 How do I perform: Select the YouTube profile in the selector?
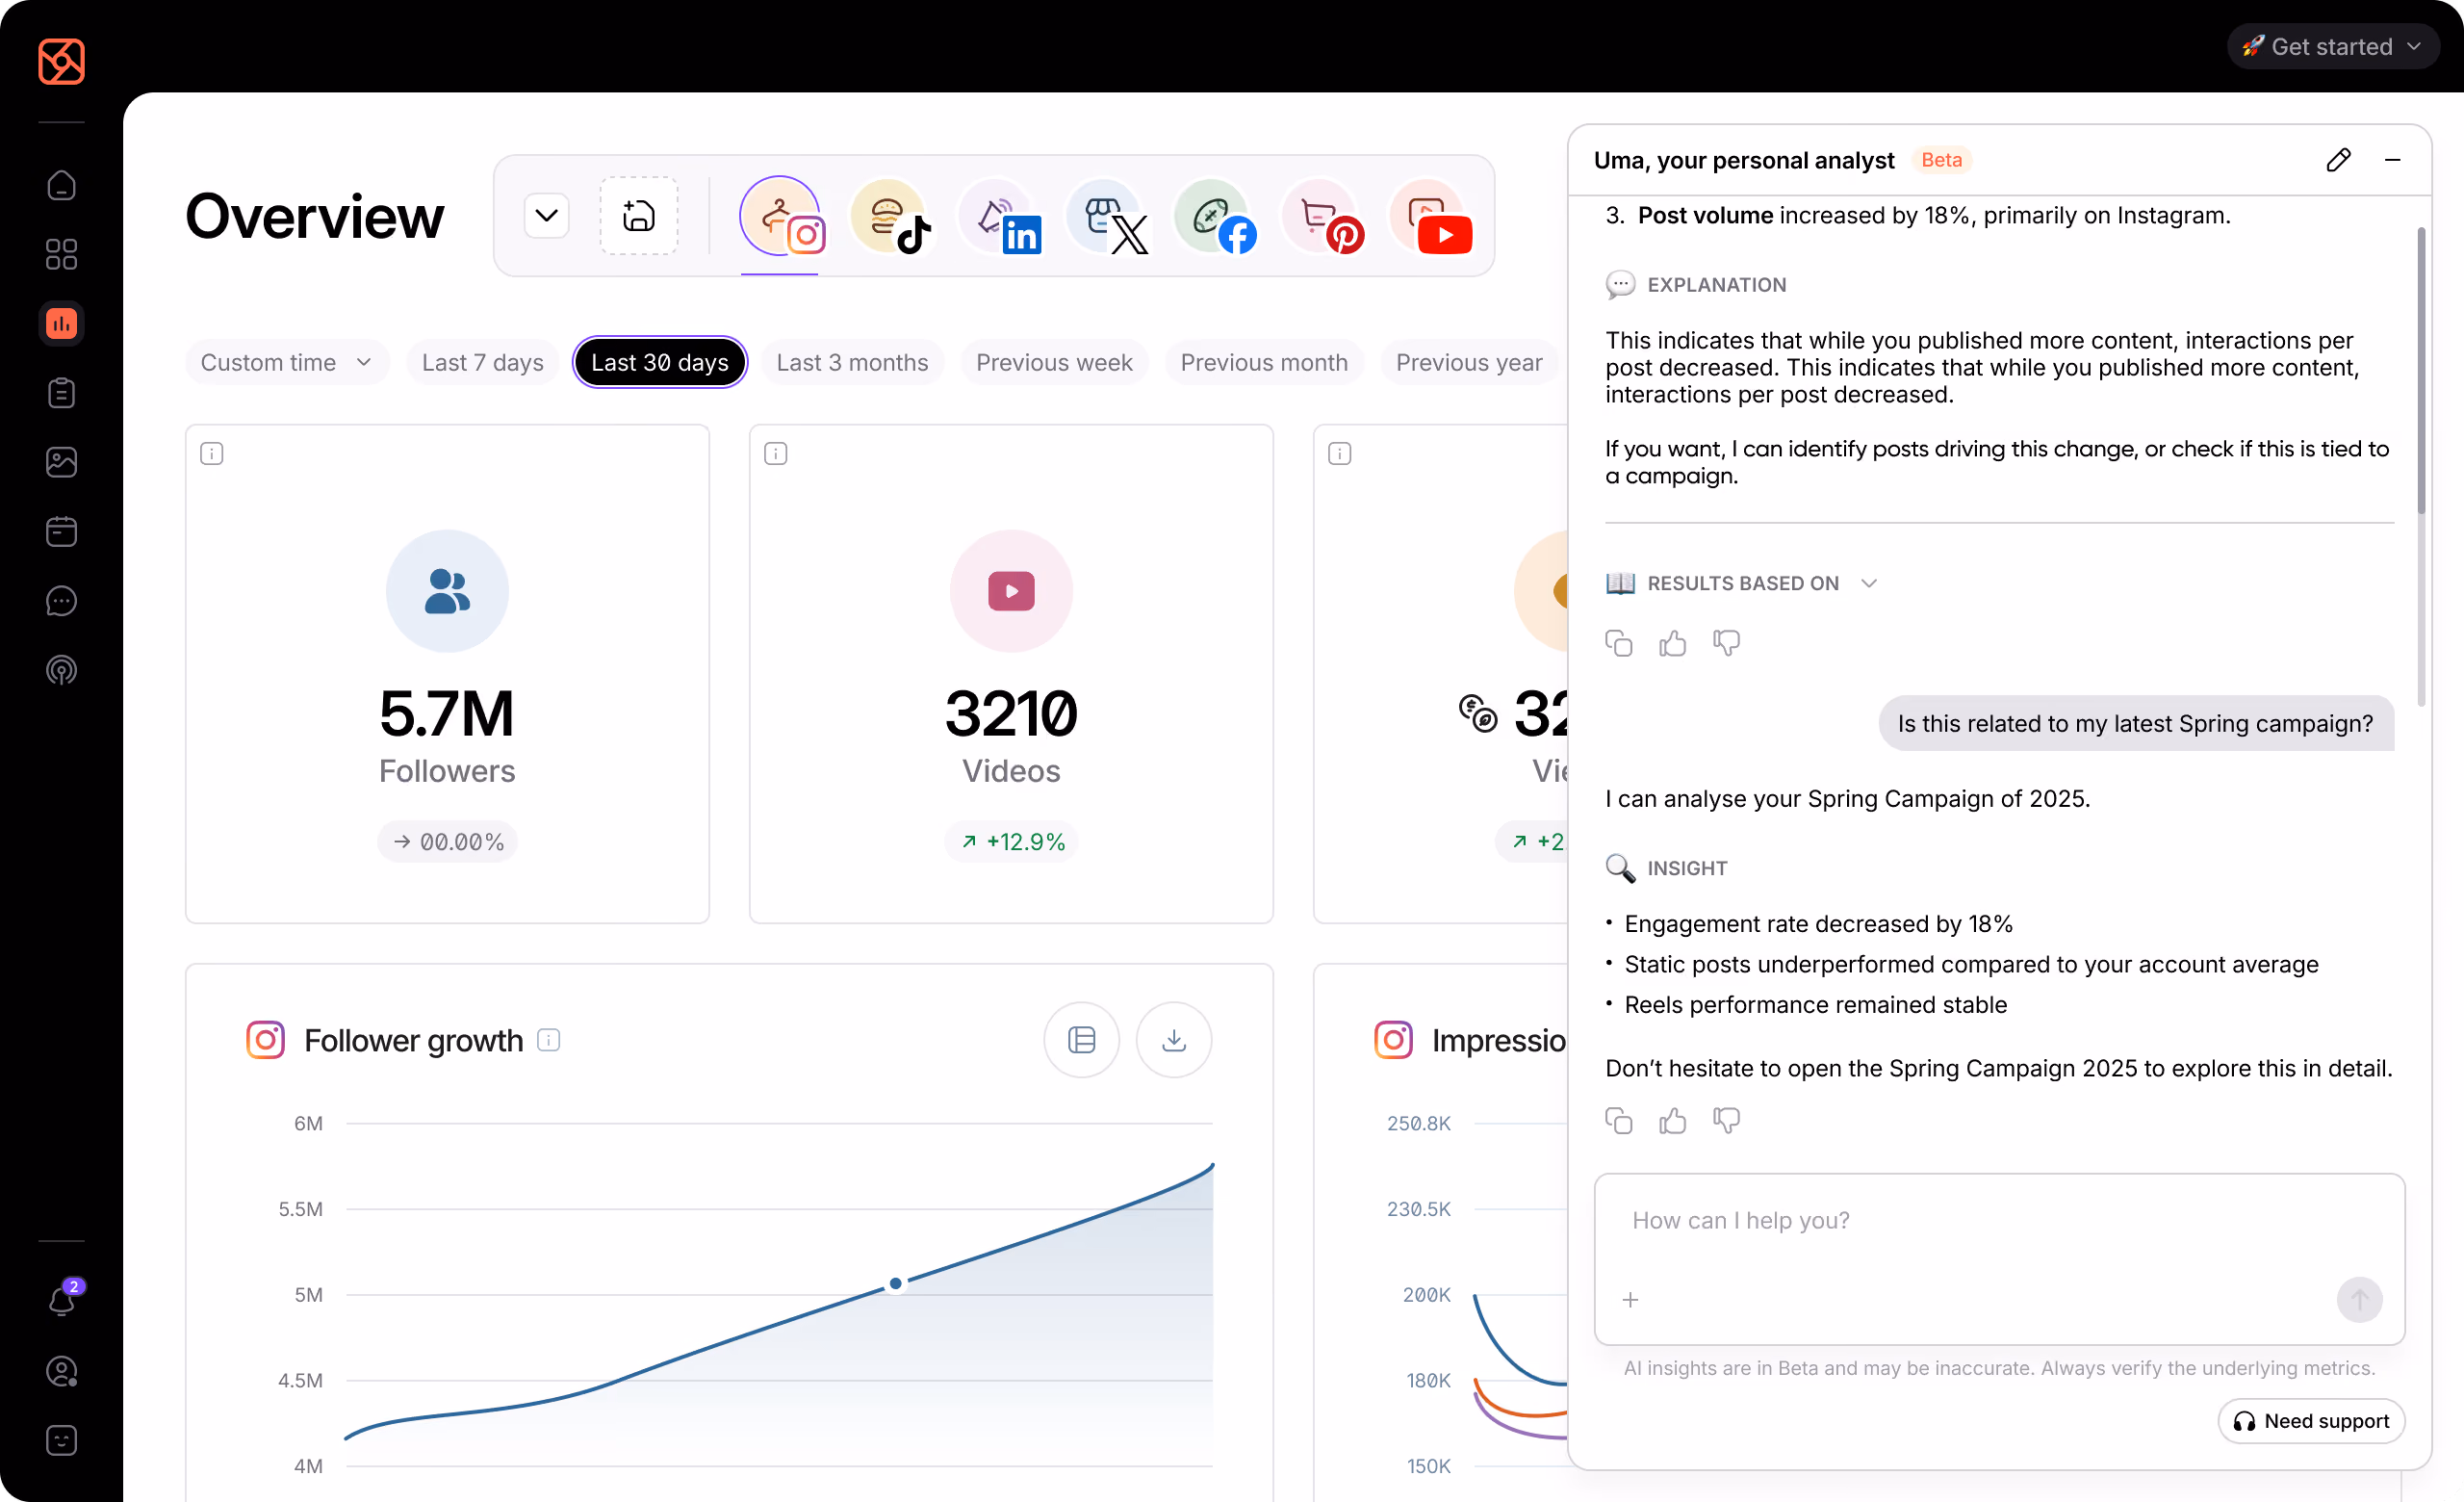[x=1431, y=216]
